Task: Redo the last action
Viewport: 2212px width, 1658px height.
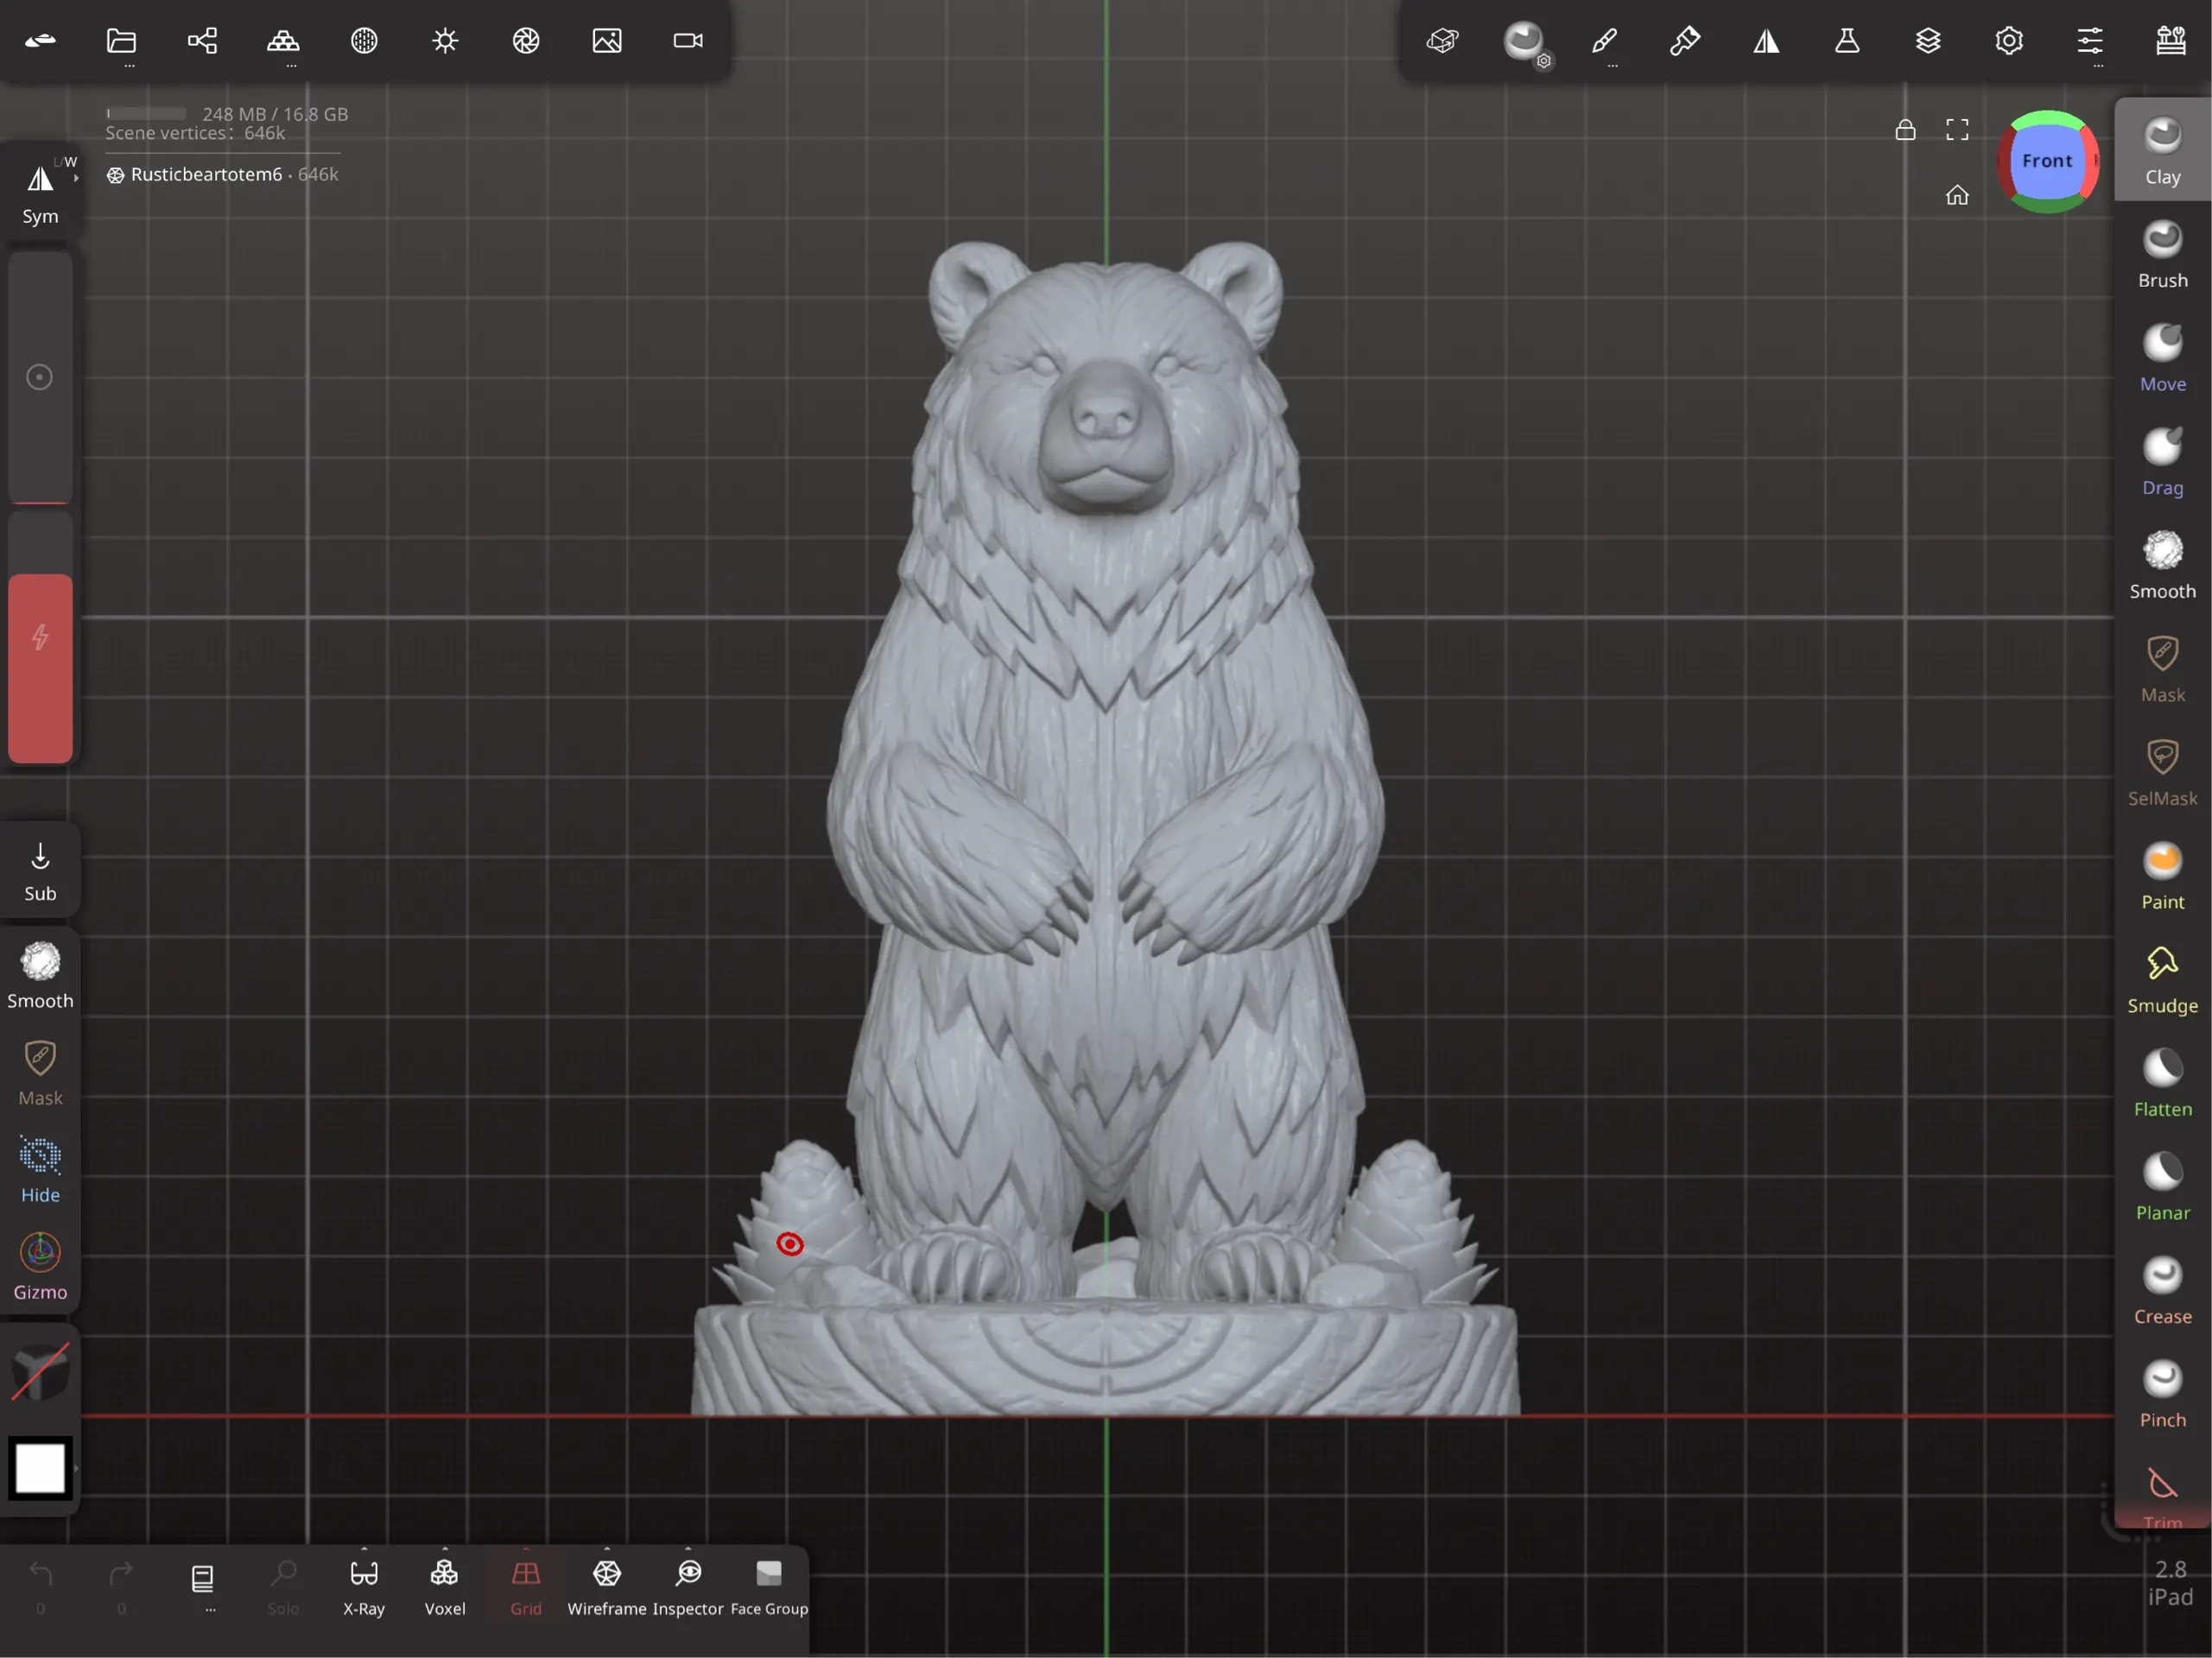Action: click(x=121, y=1586)
